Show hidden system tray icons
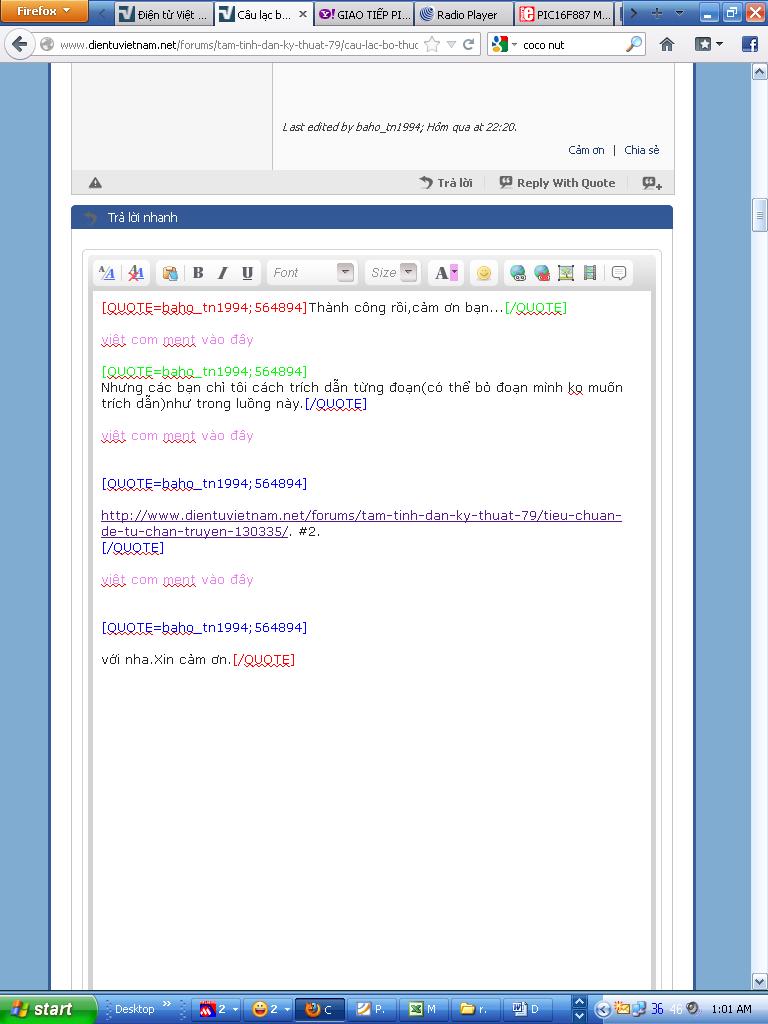 click(x=603, y=1010)
